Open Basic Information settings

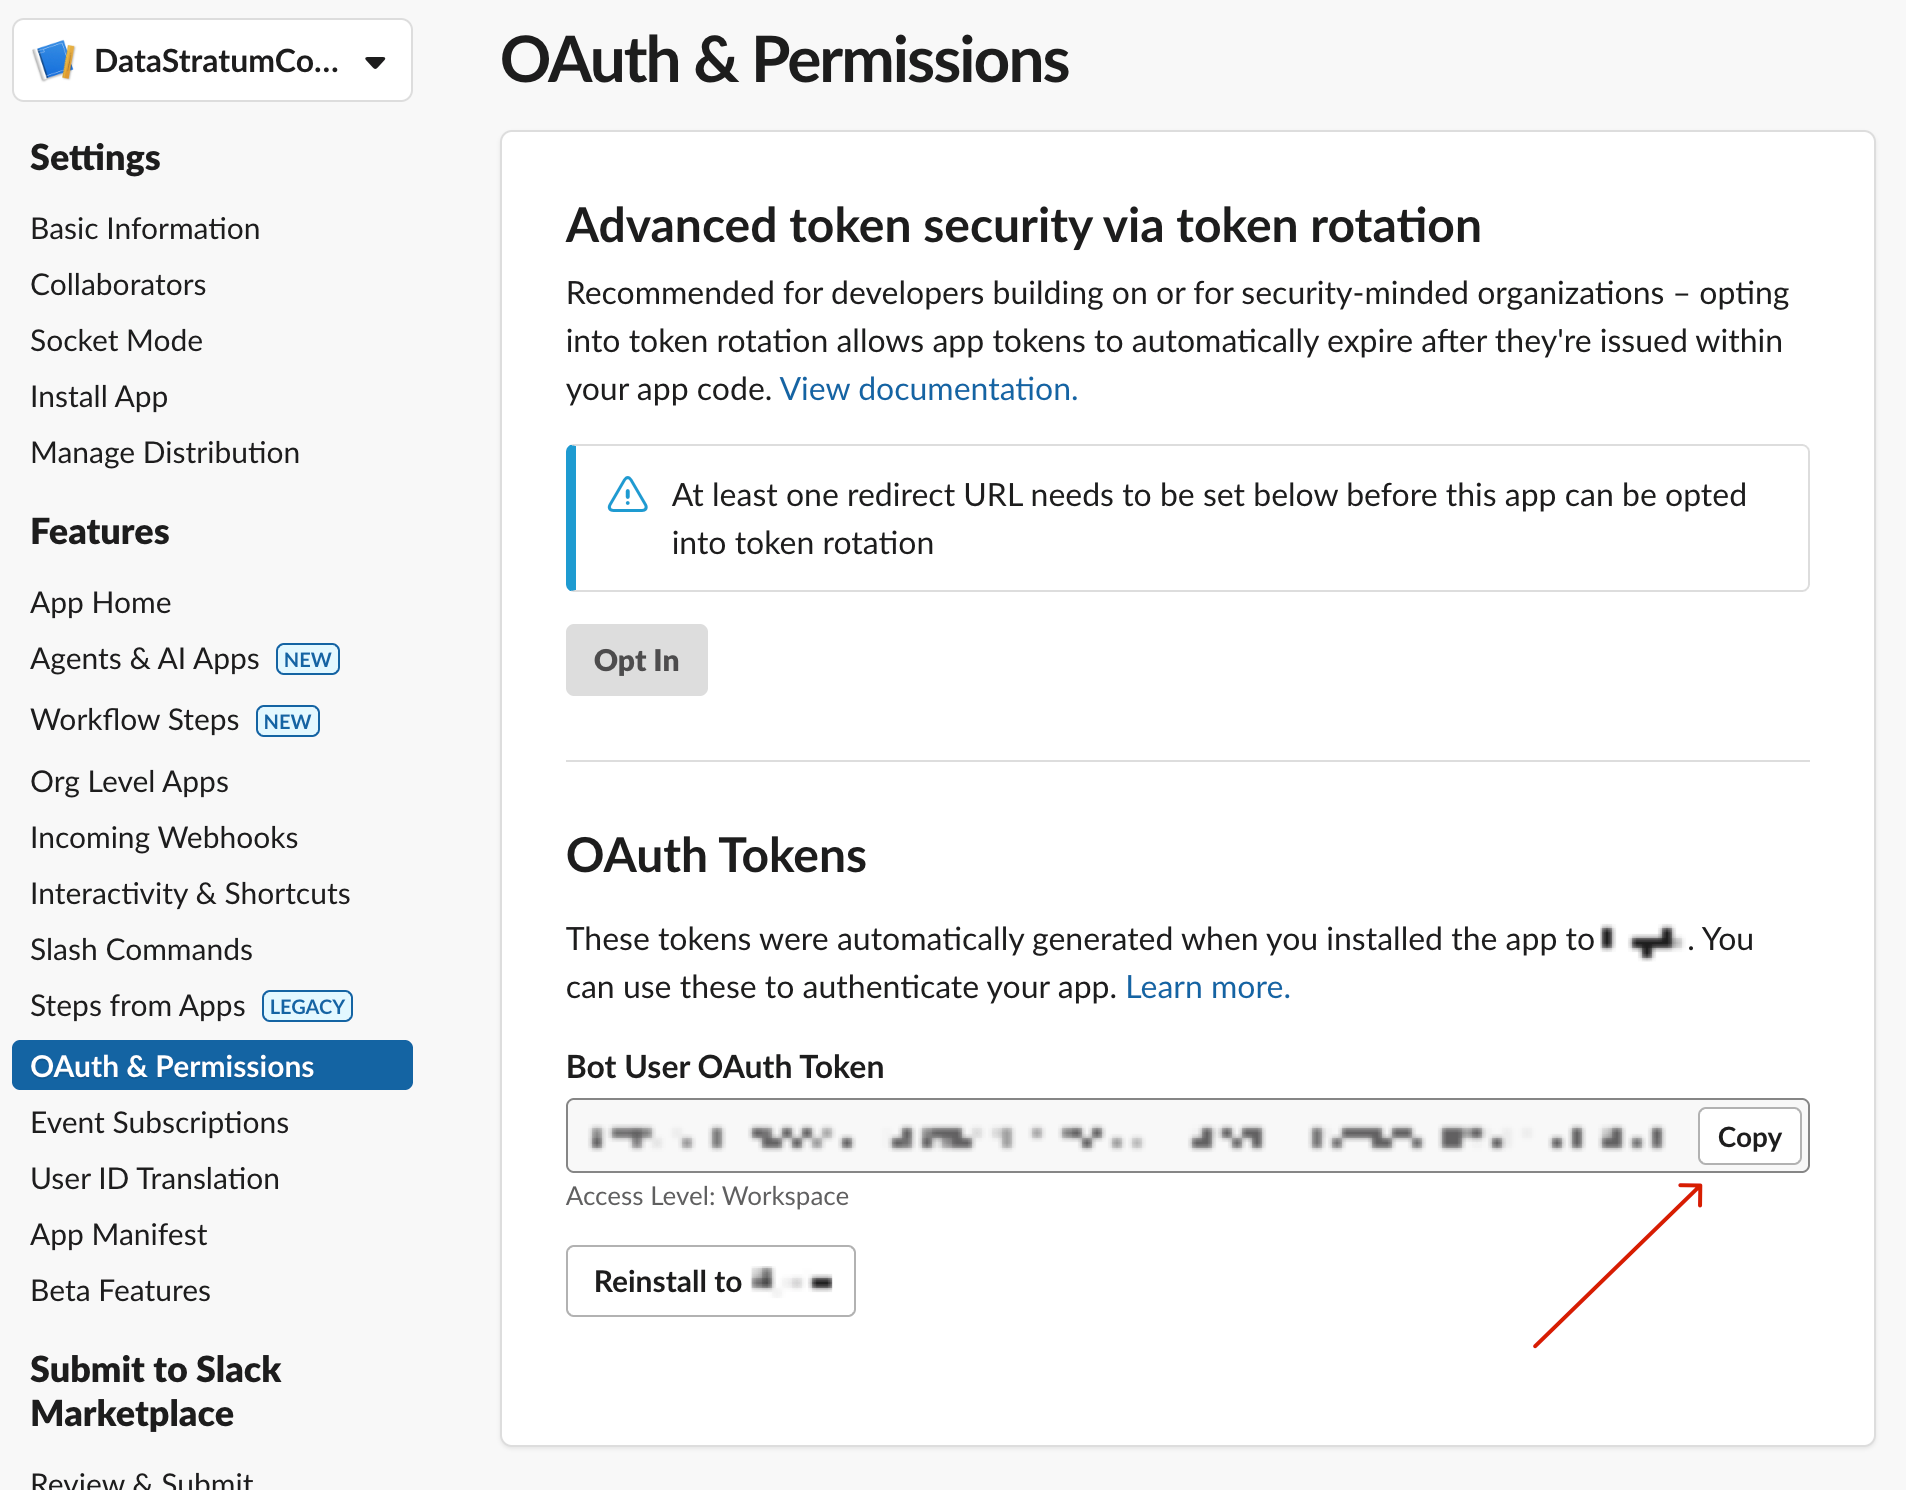pos(145,229)
